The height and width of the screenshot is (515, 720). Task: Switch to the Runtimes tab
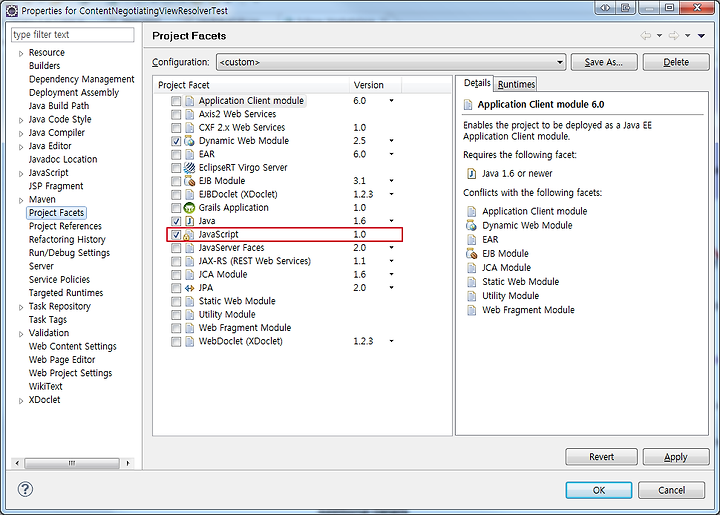[516, 84]
